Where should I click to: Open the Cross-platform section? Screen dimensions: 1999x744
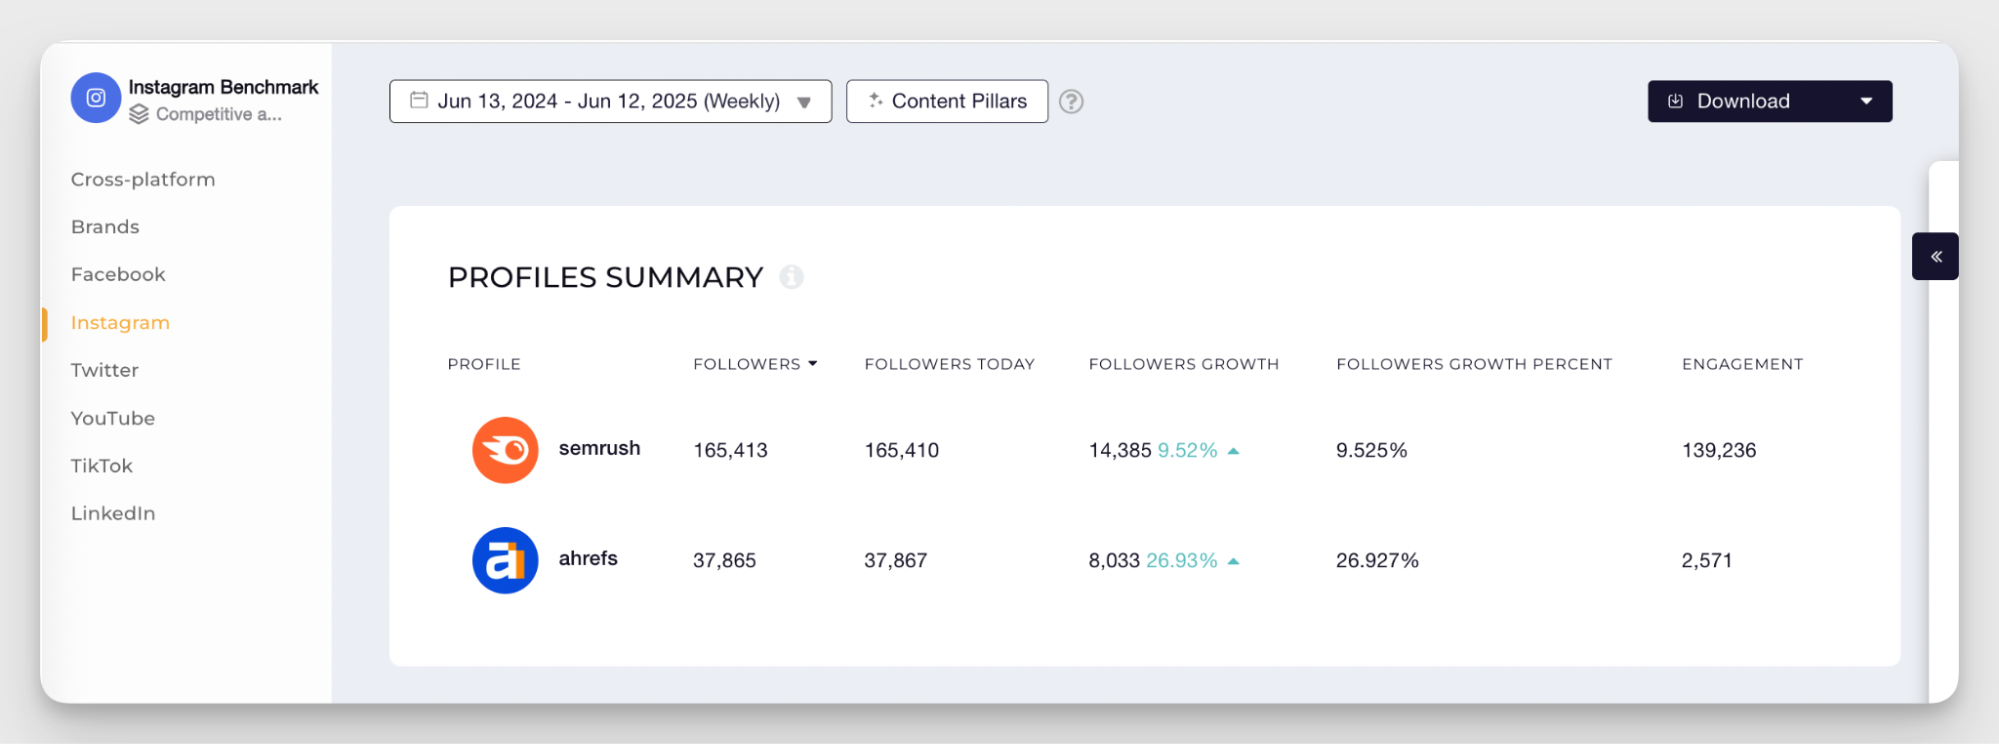(x=143, y=179)
